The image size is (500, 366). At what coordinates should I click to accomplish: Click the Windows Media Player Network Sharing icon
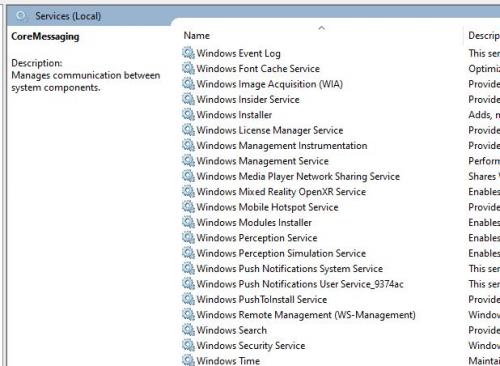pyautogui.click(x=188, y=176)
